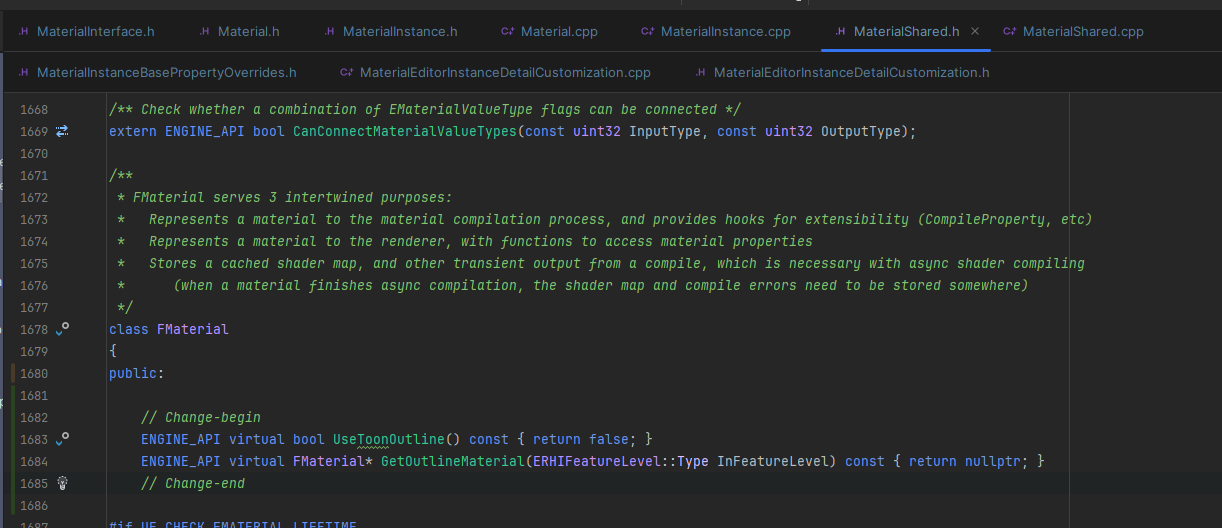Open the MaterialInstanceBasePropertyOverrides.h tab

pyautogui.click(x=157, y=72)
